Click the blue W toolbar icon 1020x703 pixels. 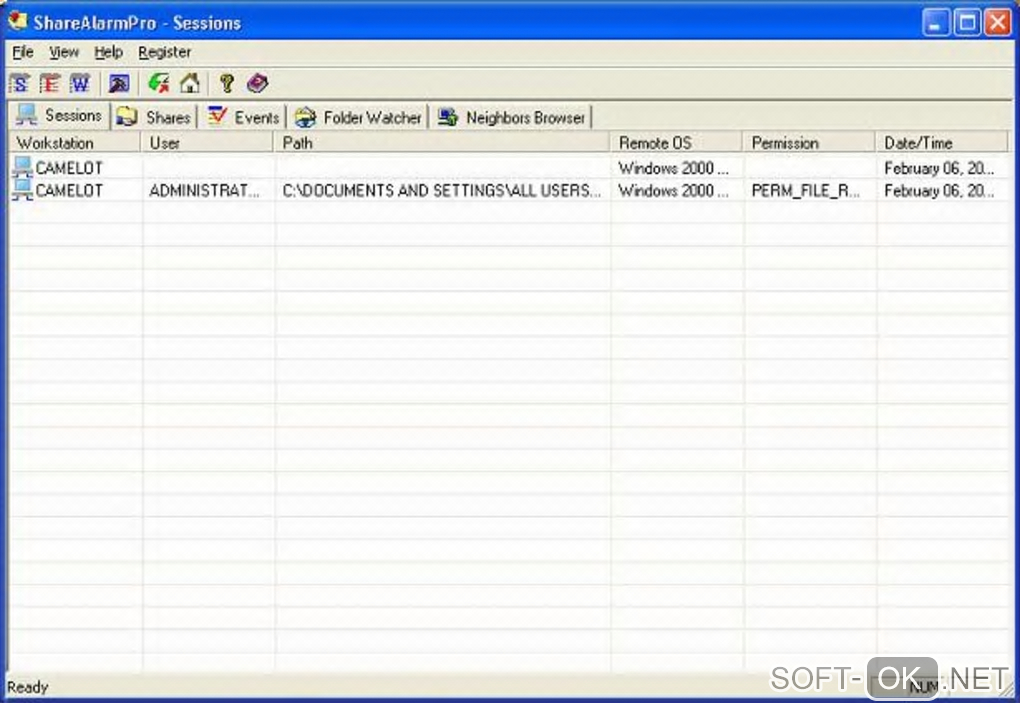80,83
